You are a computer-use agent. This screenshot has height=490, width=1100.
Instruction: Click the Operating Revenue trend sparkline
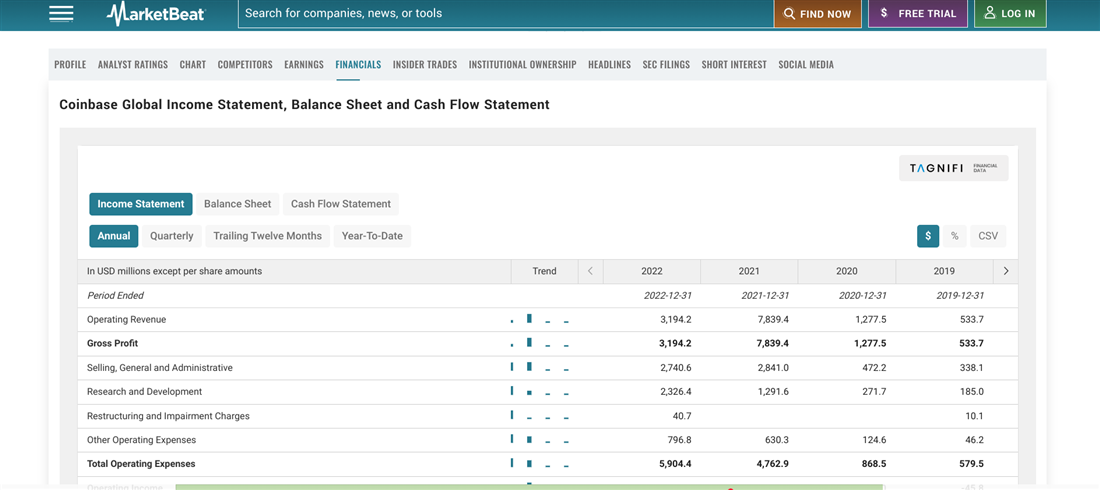(540, 320)
